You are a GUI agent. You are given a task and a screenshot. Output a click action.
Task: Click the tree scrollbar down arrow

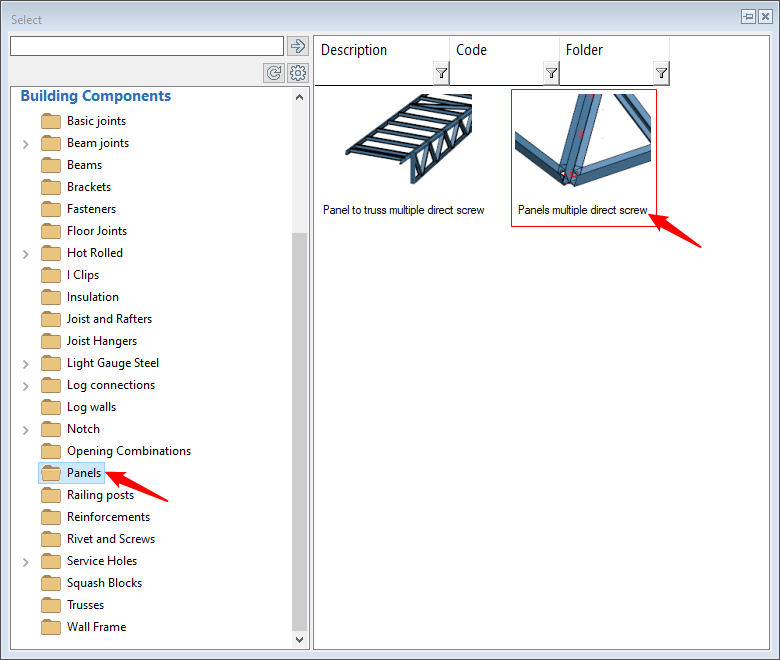pos(300,638)
